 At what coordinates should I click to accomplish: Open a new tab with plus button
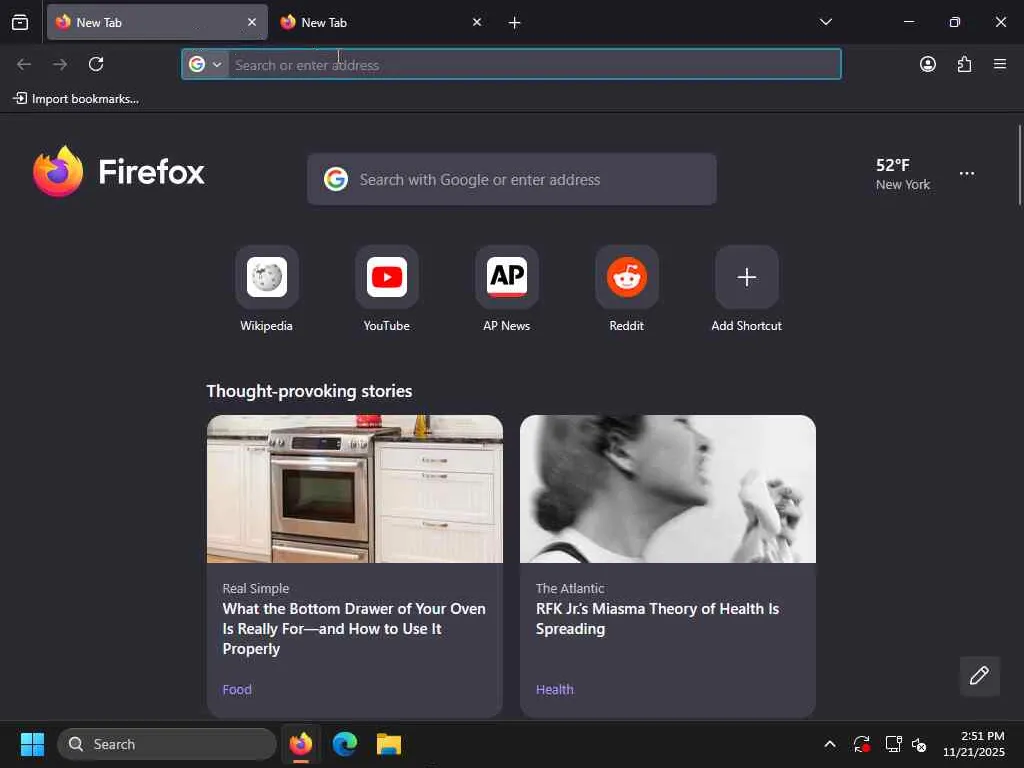point(515,23)
